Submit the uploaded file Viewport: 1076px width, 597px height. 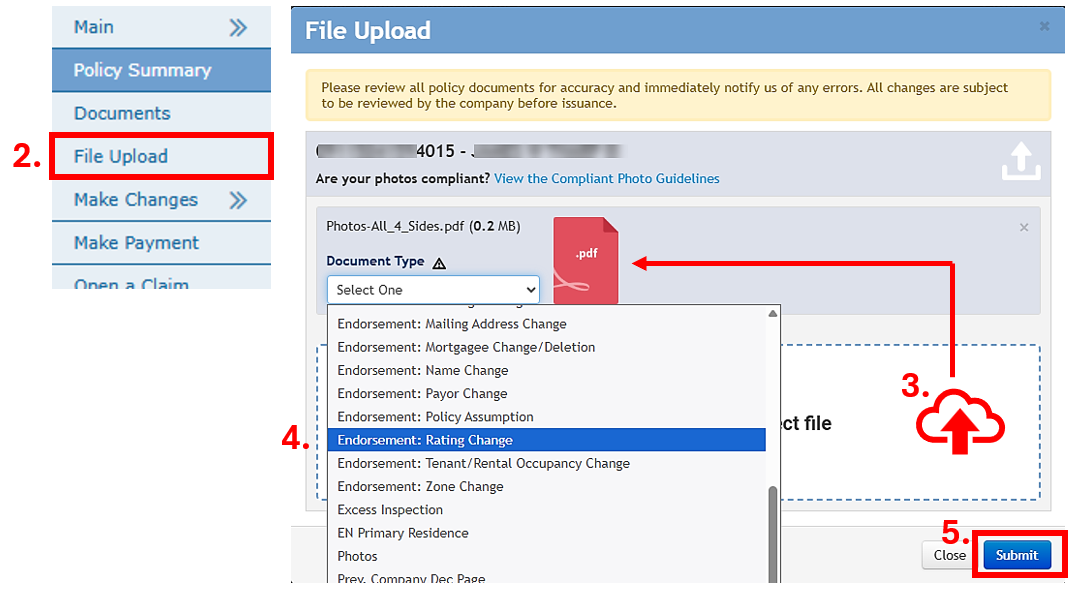coord(1017,555)
